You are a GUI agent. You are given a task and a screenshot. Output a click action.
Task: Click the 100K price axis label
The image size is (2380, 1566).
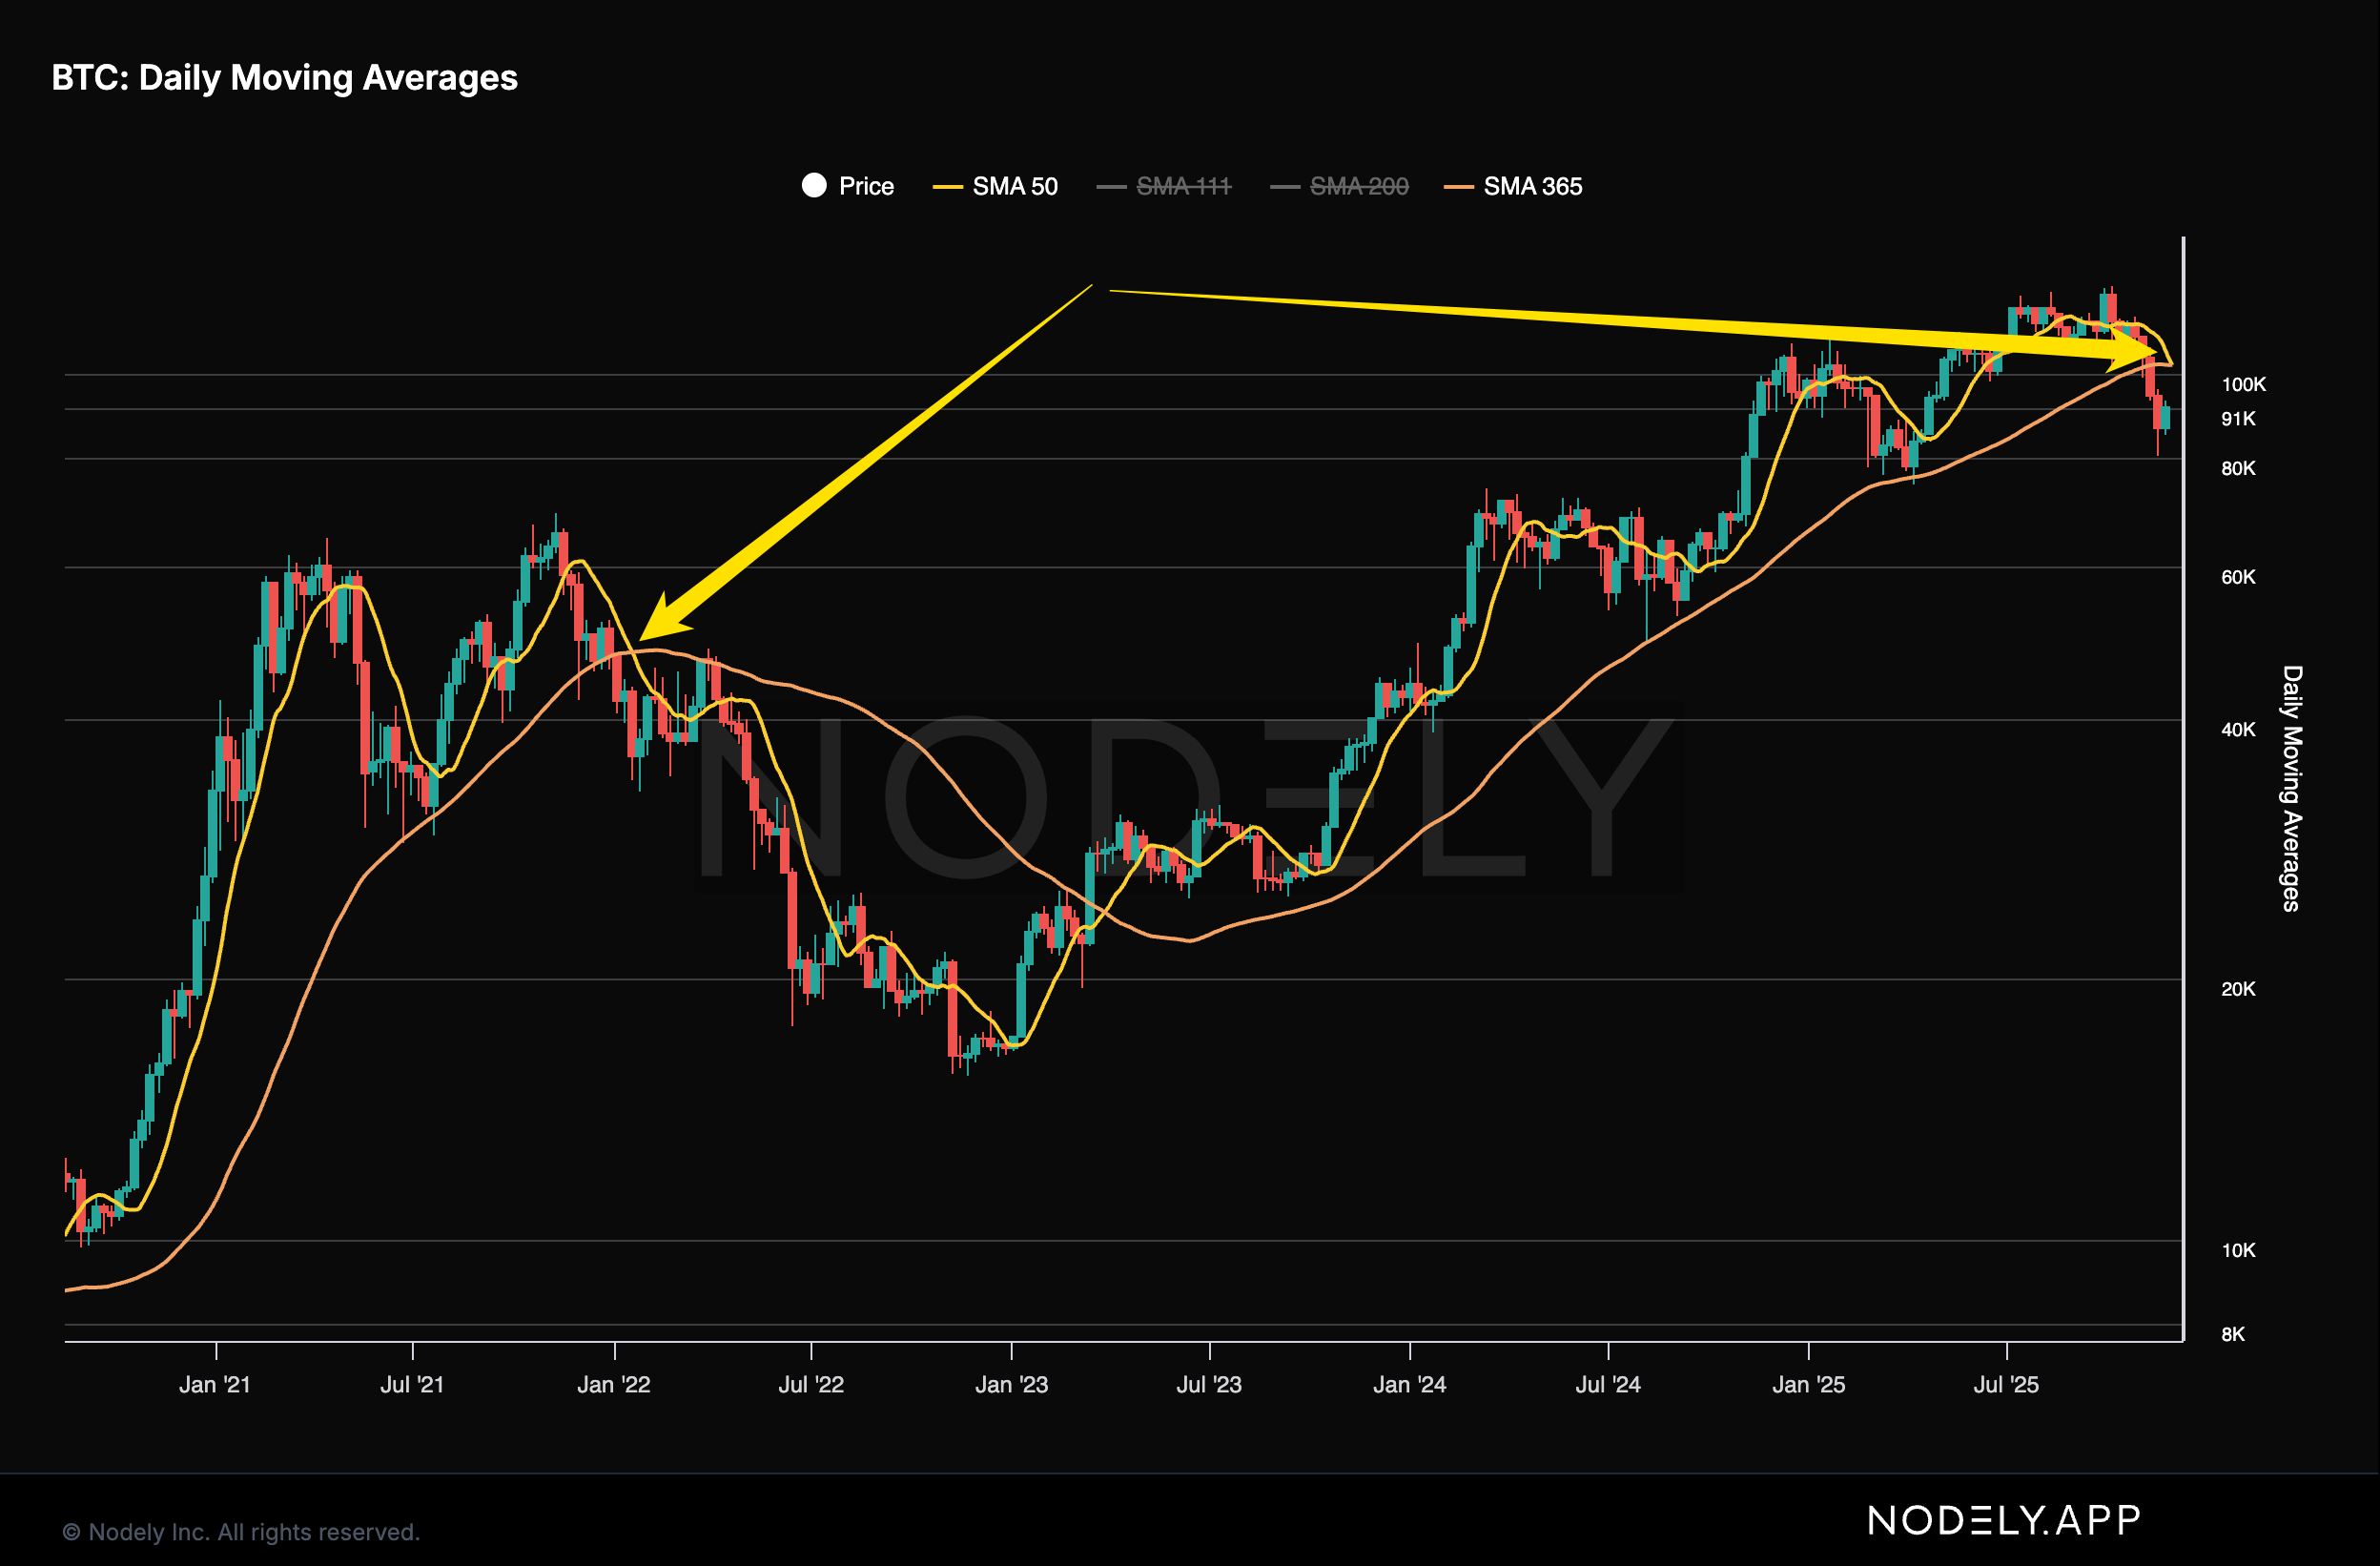point(2243,384)
